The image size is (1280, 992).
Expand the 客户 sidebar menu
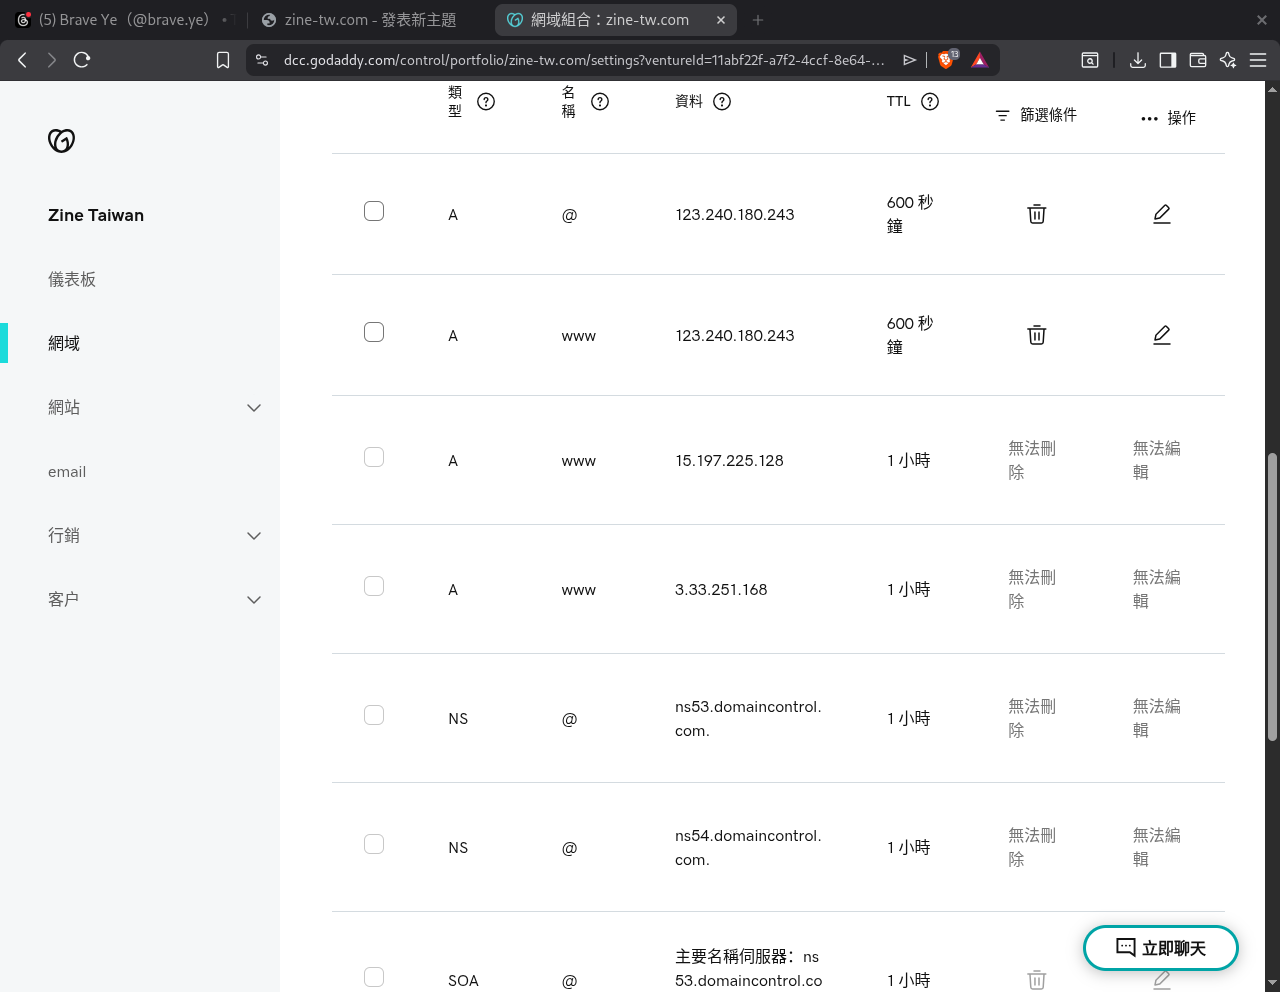point(254,600)
